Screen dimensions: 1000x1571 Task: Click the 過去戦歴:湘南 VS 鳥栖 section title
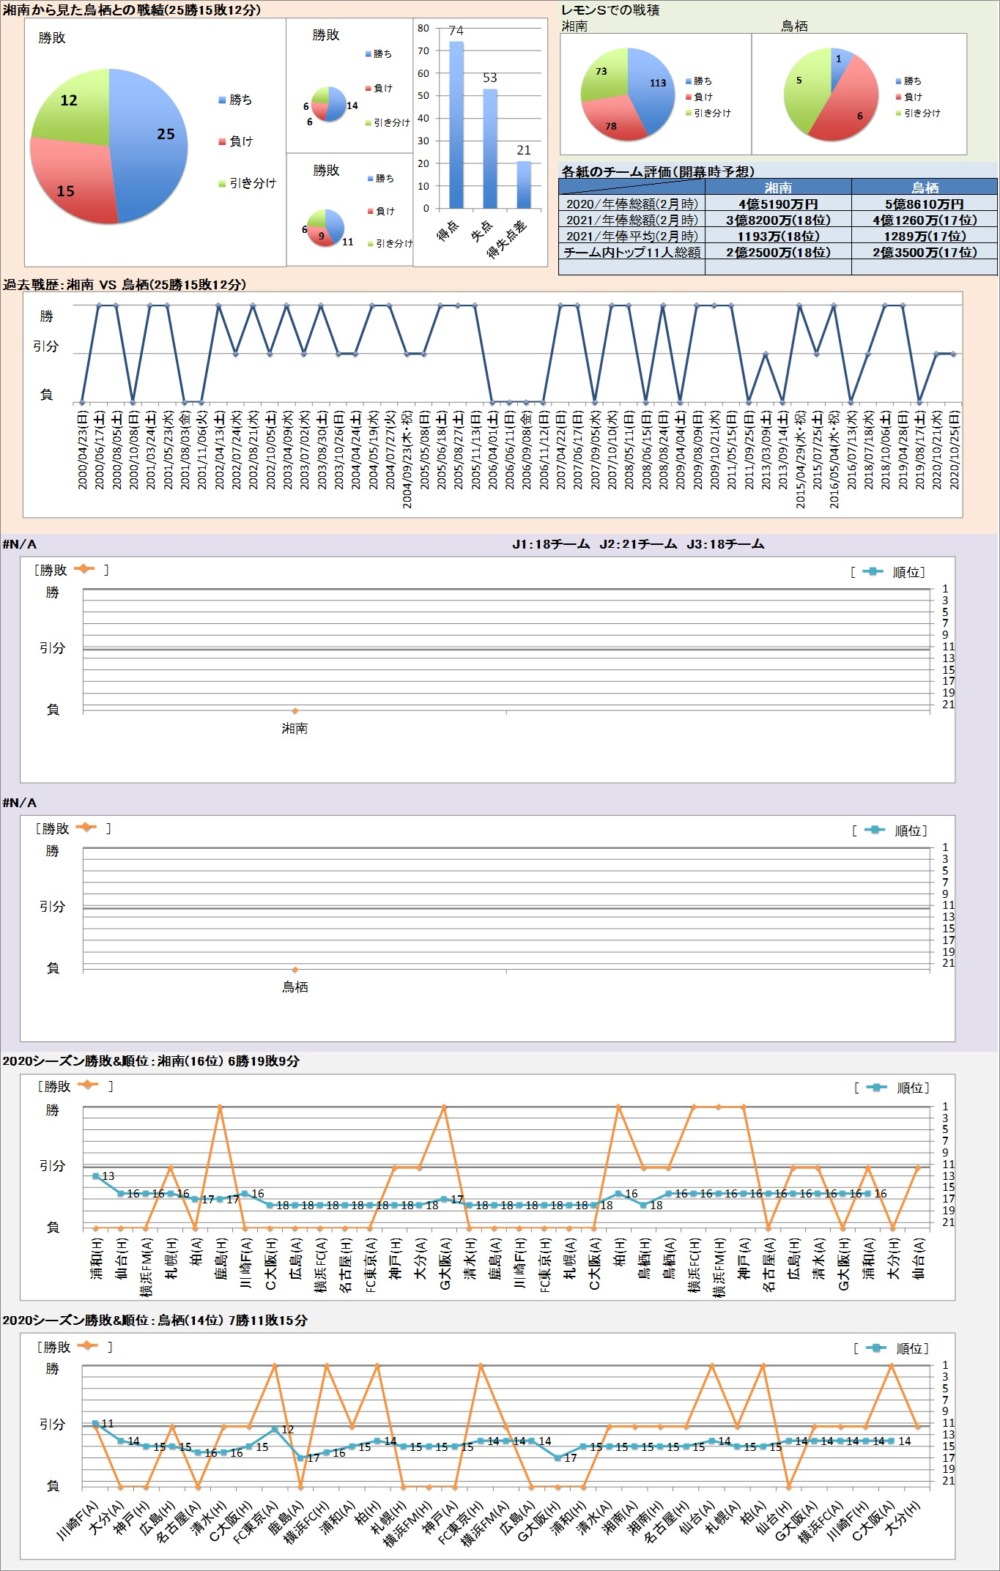125,285
